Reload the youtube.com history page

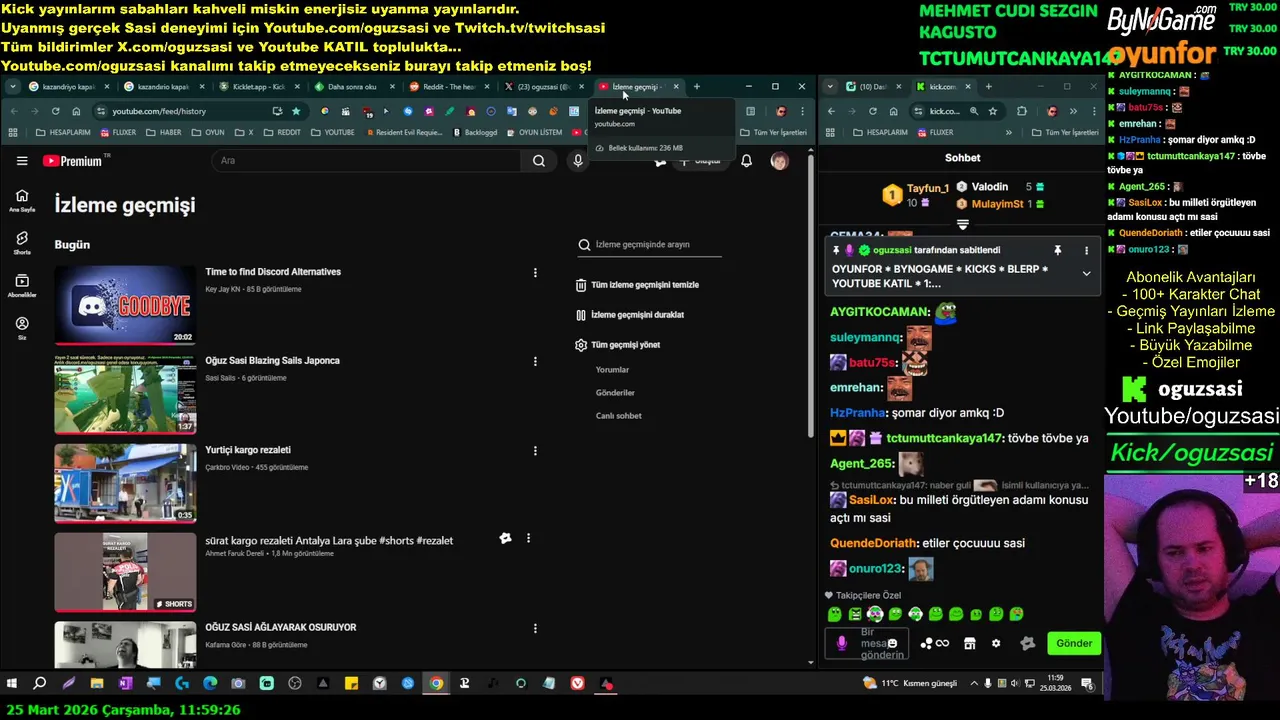pyautogui.click(x=55, y=111)
